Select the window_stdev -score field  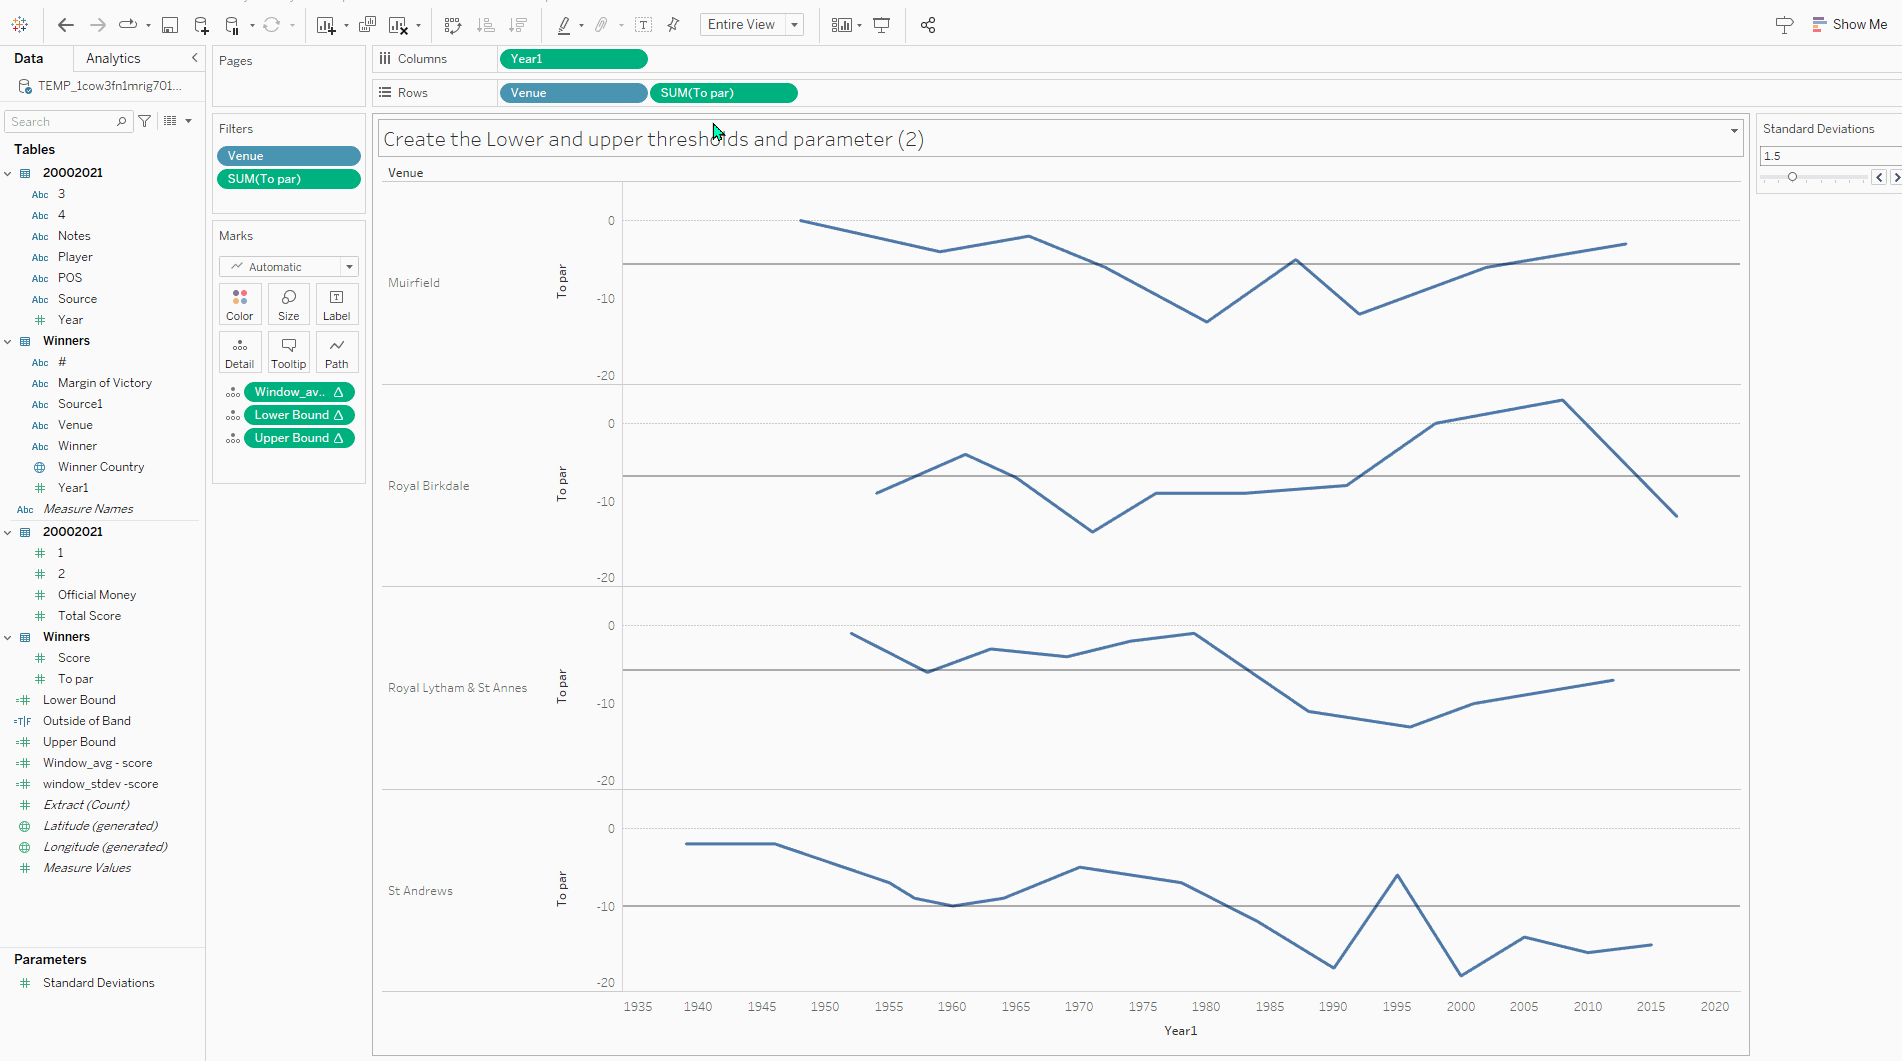click(x=100, y=784)
